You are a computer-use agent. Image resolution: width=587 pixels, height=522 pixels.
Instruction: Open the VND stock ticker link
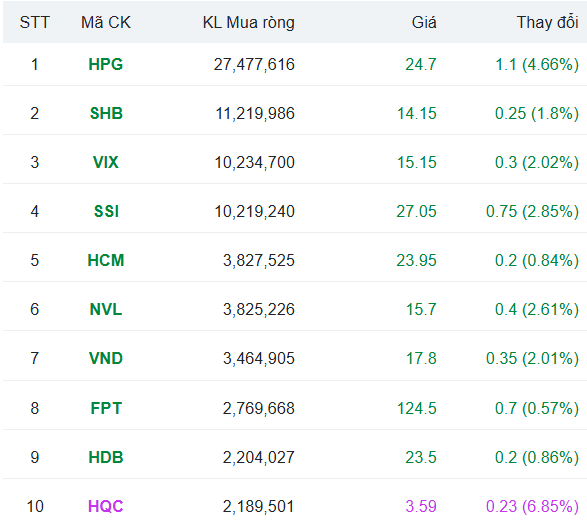coord(106,359)
